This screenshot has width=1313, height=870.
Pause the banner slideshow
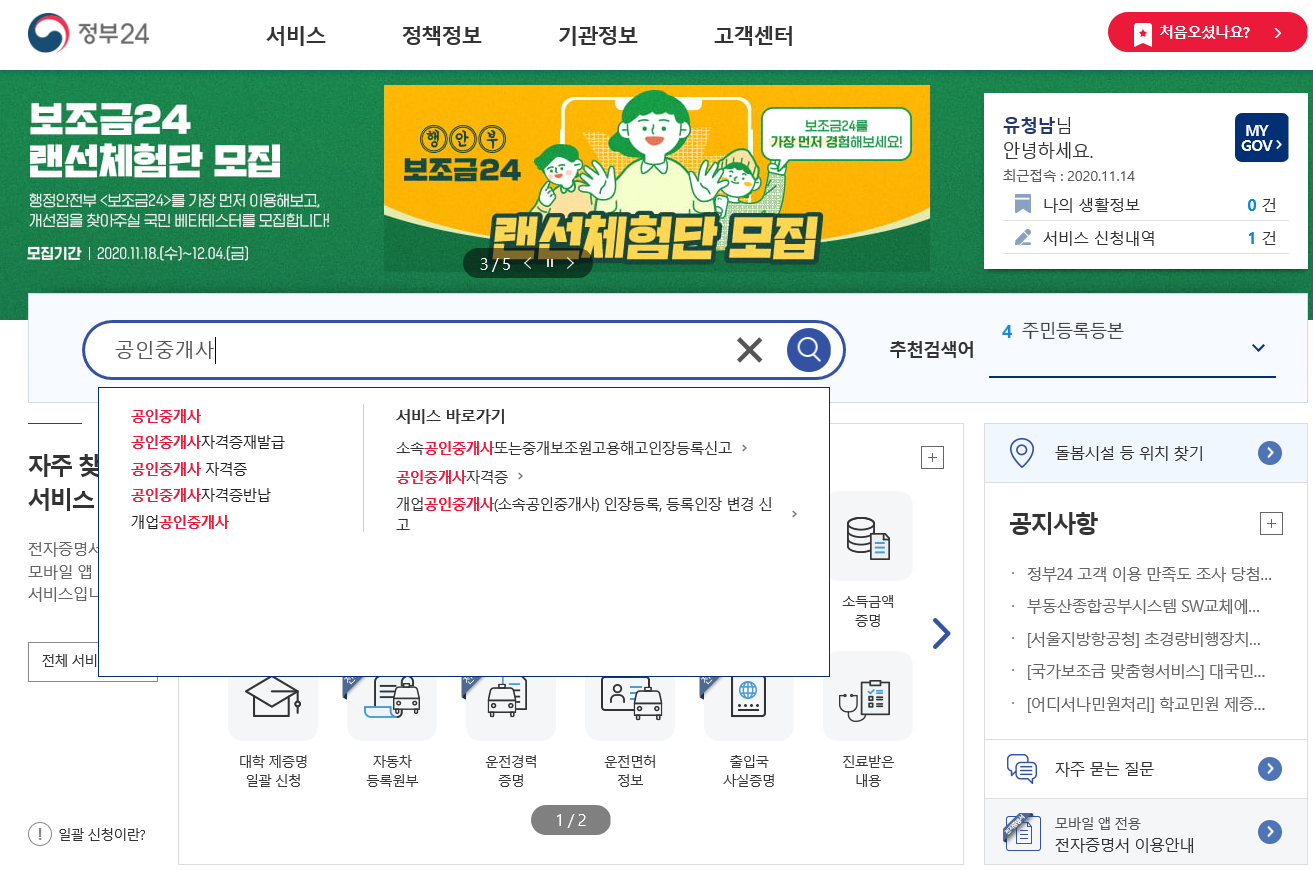point(549,264)
